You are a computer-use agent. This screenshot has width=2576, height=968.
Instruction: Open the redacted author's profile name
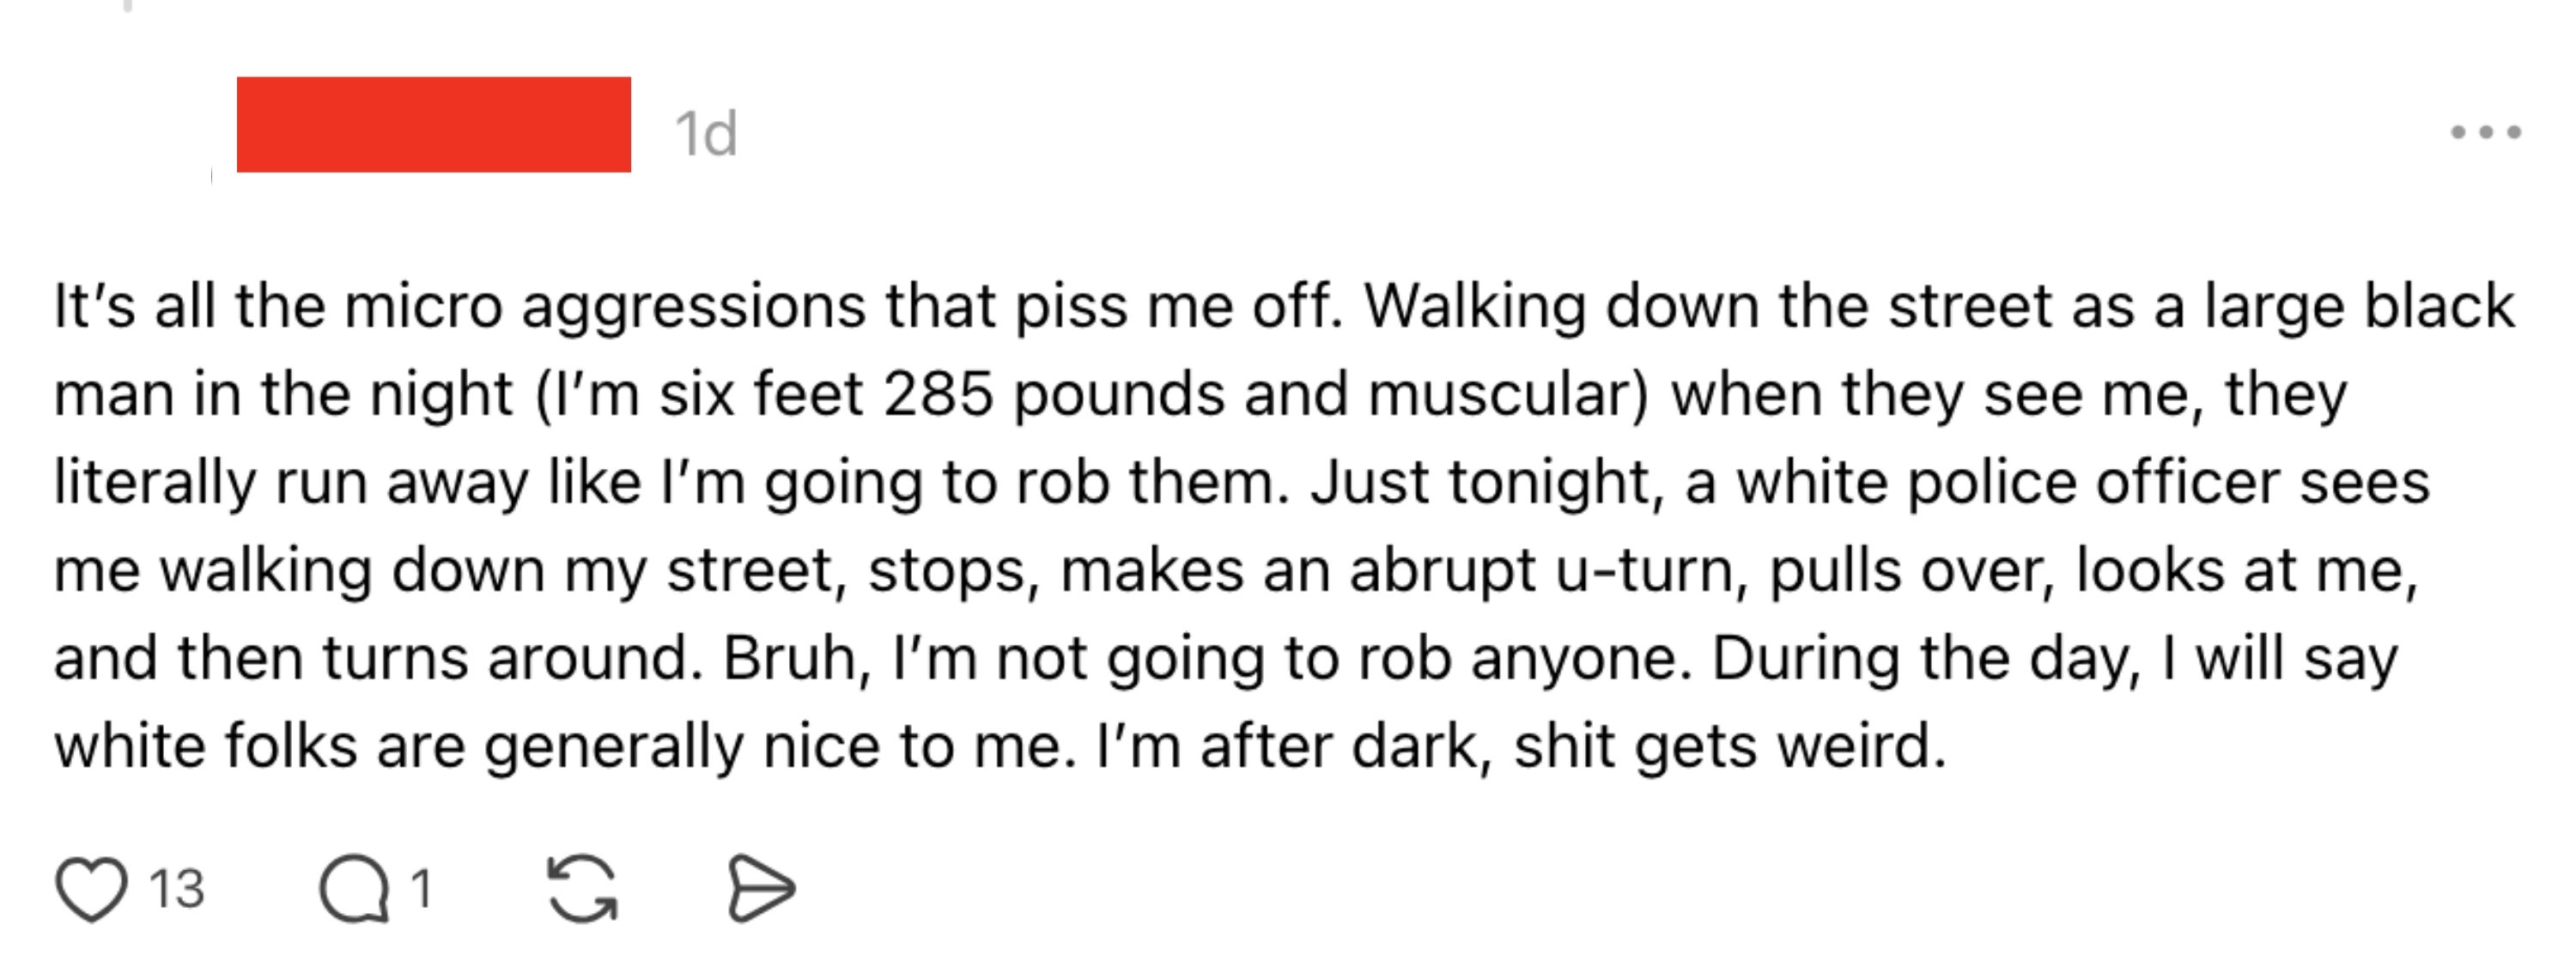(433, 125)
